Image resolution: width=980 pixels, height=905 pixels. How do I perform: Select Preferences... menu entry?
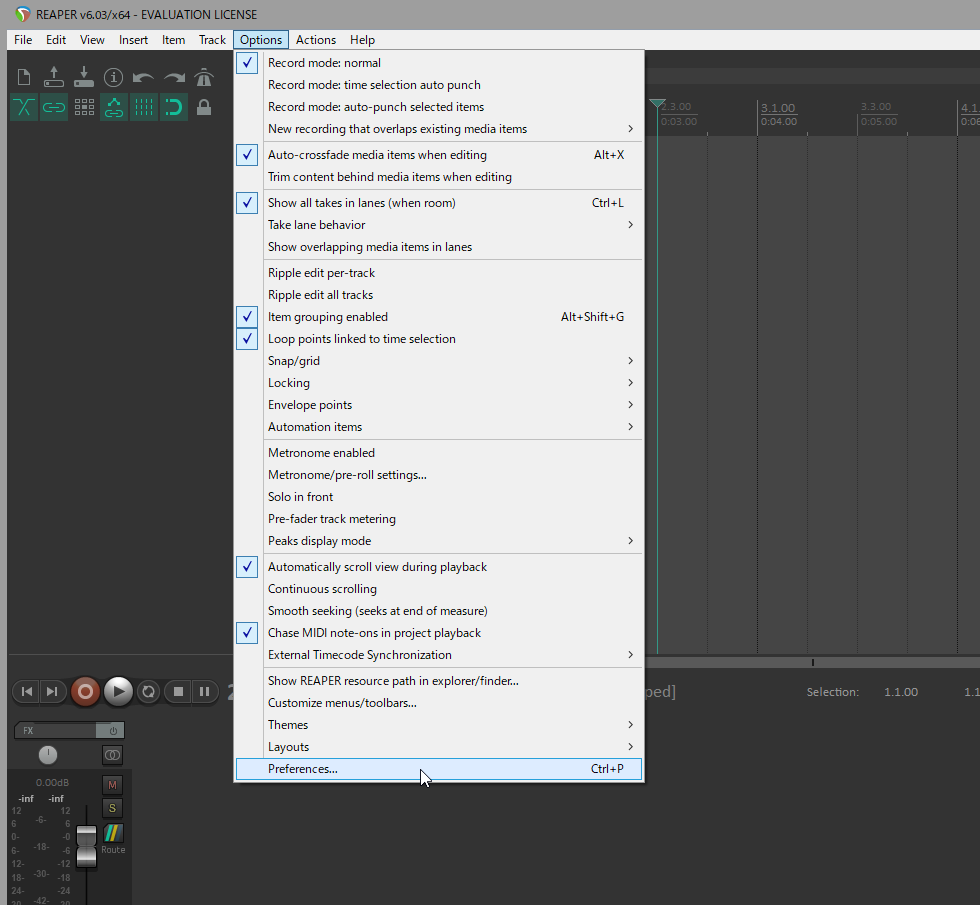[x=303, y=769]
